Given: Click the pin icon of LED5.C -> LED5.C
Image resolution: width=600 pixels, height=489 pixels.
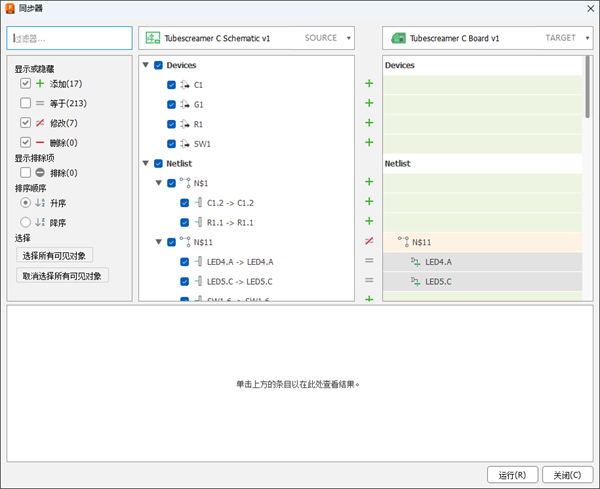Looking at the screenshot, I should [198, 281].
